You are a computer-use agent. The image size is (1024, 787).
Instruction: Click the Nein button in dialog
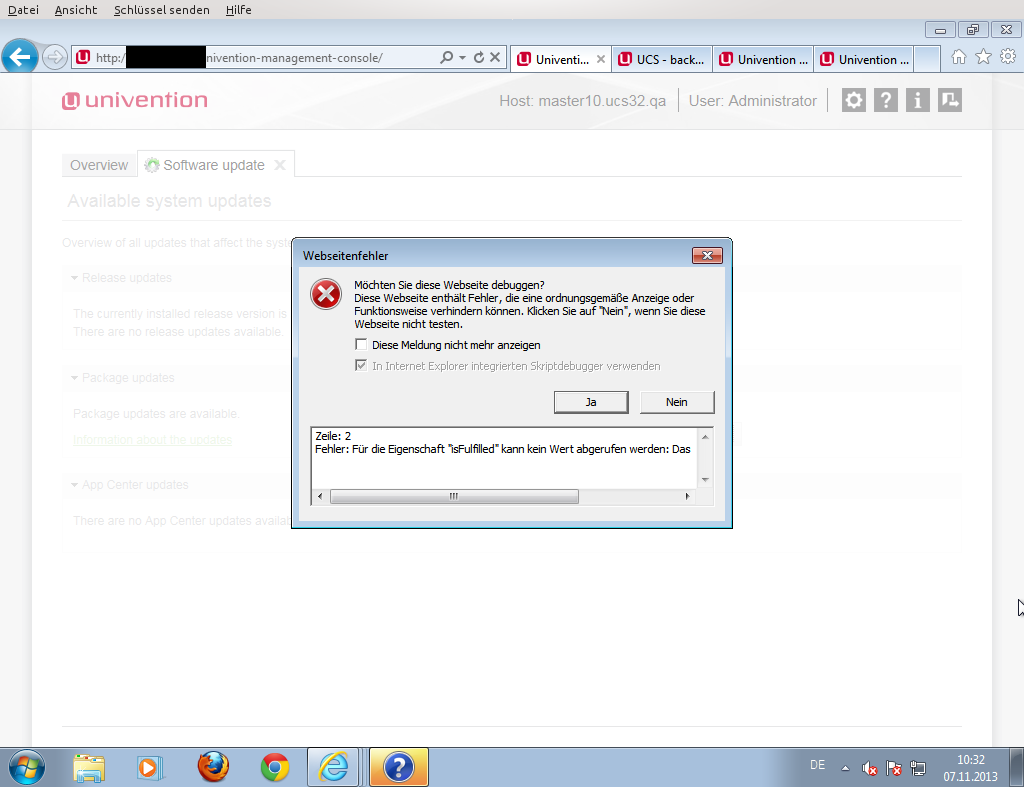(x=677, y=401)
